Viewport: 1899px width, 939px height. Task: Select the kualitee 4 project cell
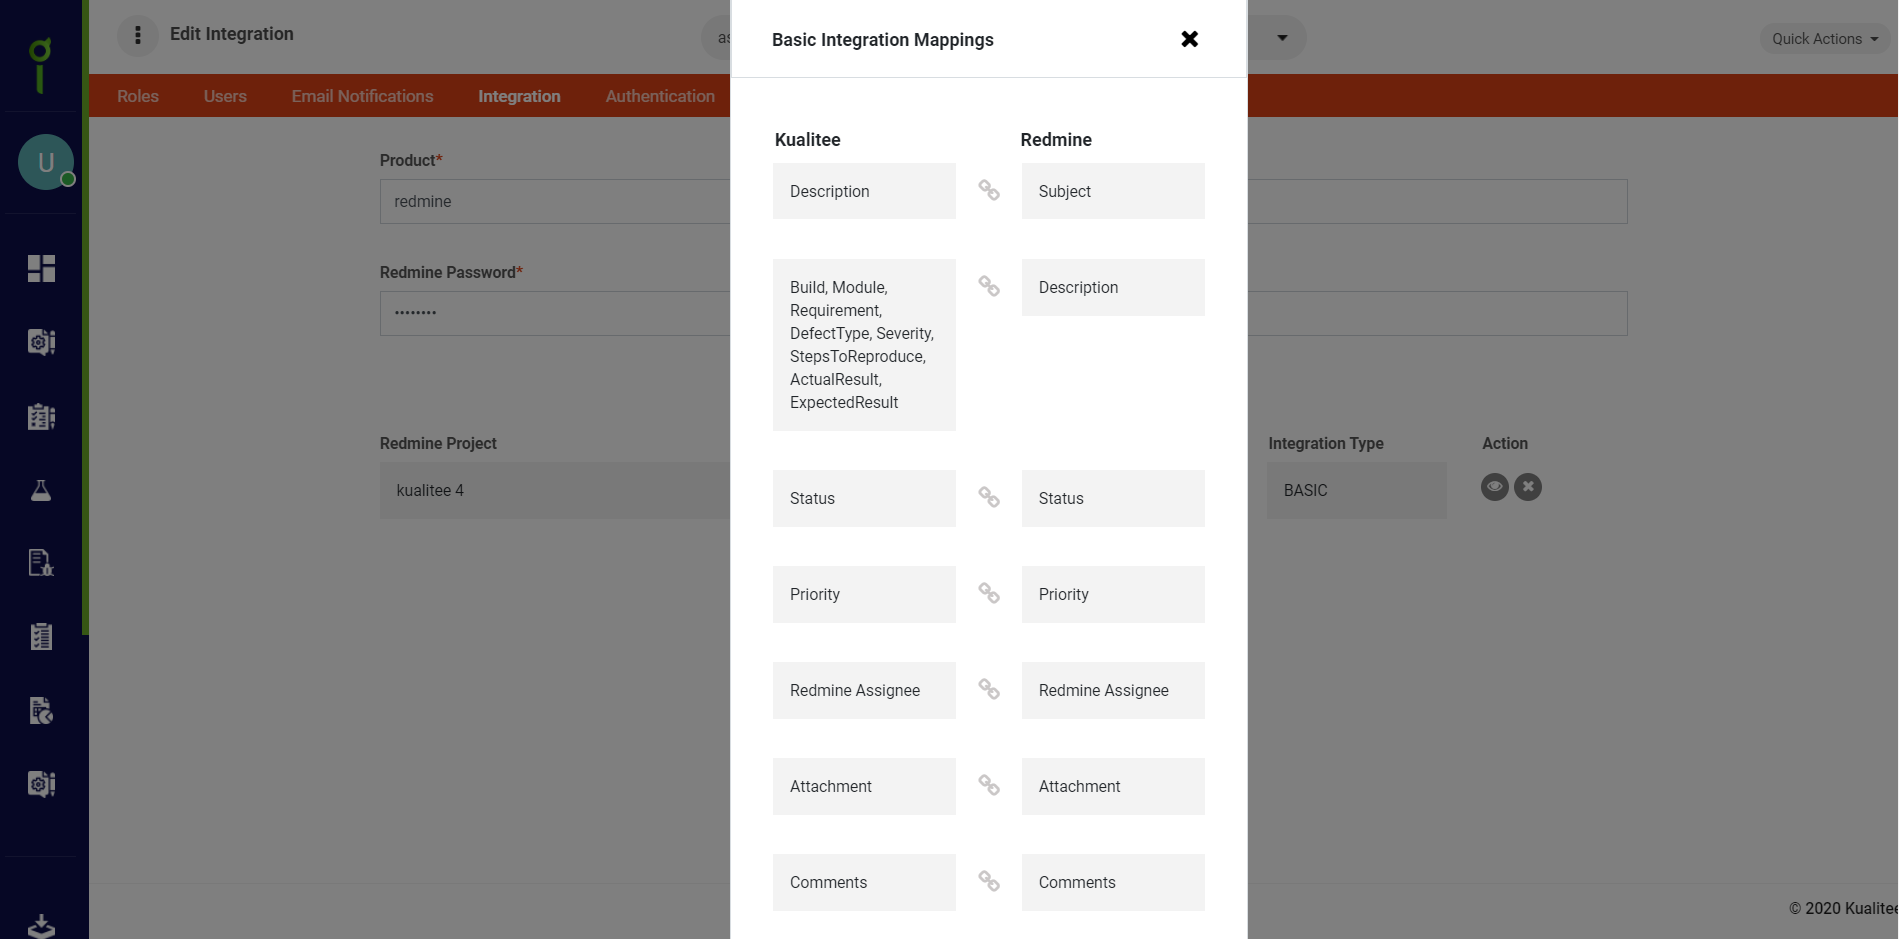(x=555, y=490)
